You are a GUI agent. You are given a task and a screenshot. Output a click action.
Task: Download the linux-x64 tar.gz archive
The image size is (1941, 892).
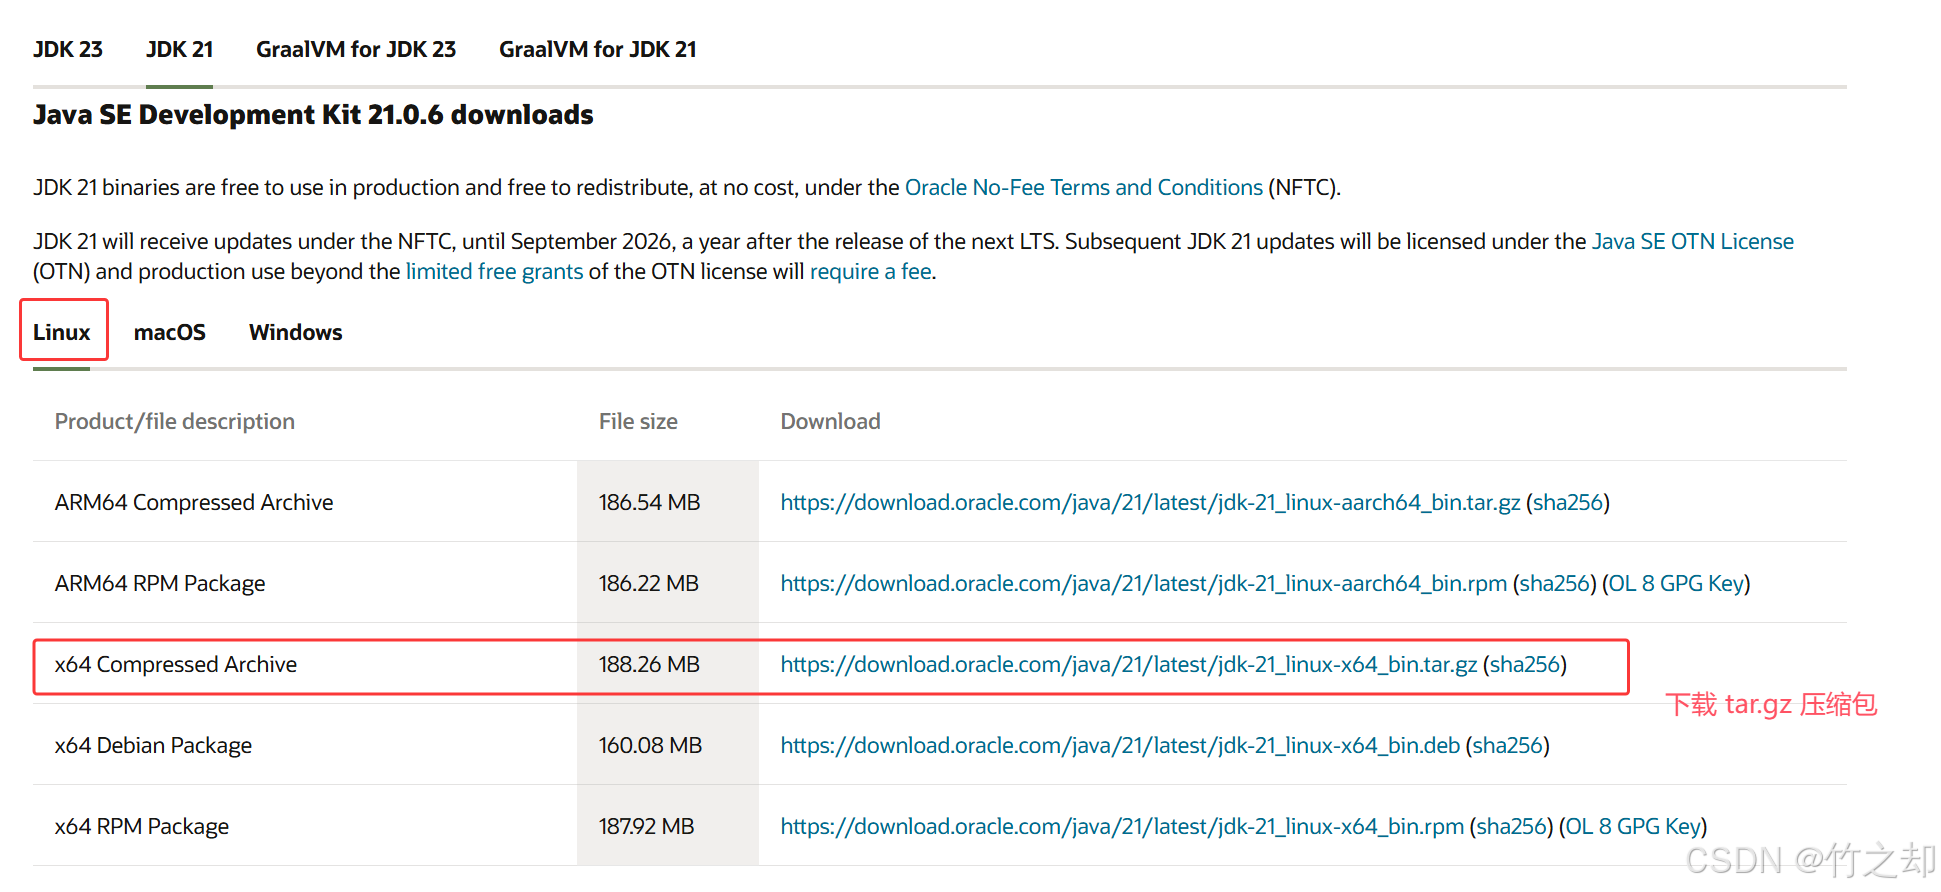pyautogui.click(x=1129, y=664)
